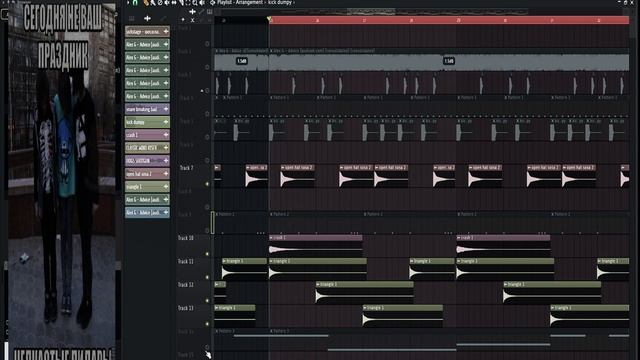Viewport: 640px width, 360px height.
Task: Select the Delete tool in playlist toolbar
Action: tap(160, 3)
